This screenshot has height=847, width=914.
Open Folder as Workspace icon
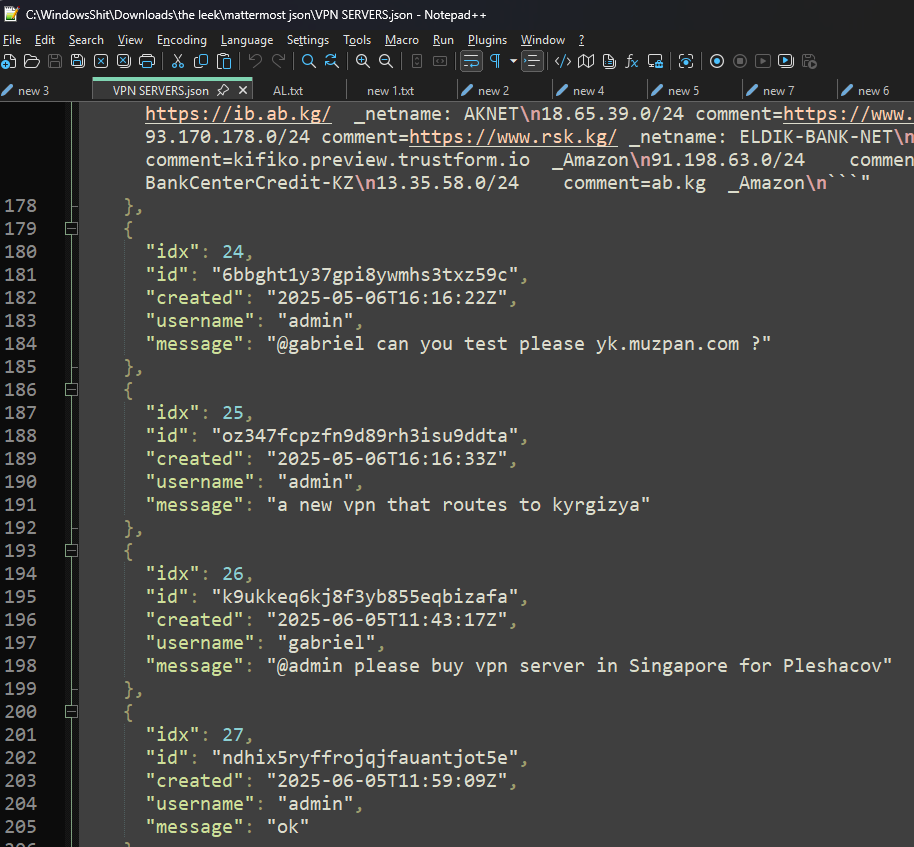(x=655, y=61)
